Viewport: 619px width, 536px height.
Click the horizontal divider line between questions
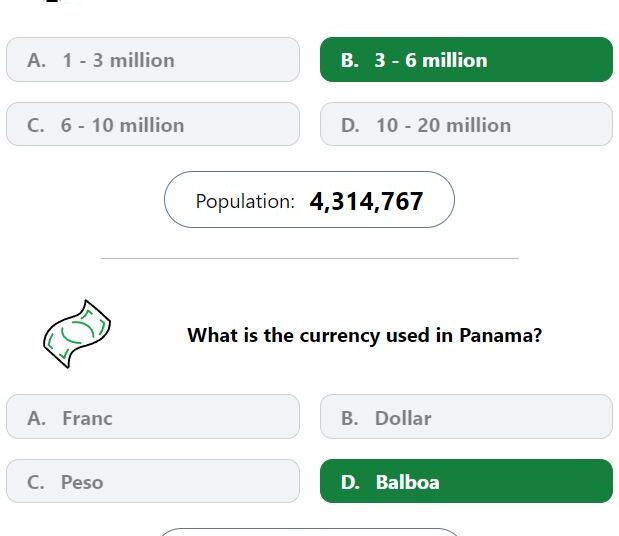(x=310, y=258)
